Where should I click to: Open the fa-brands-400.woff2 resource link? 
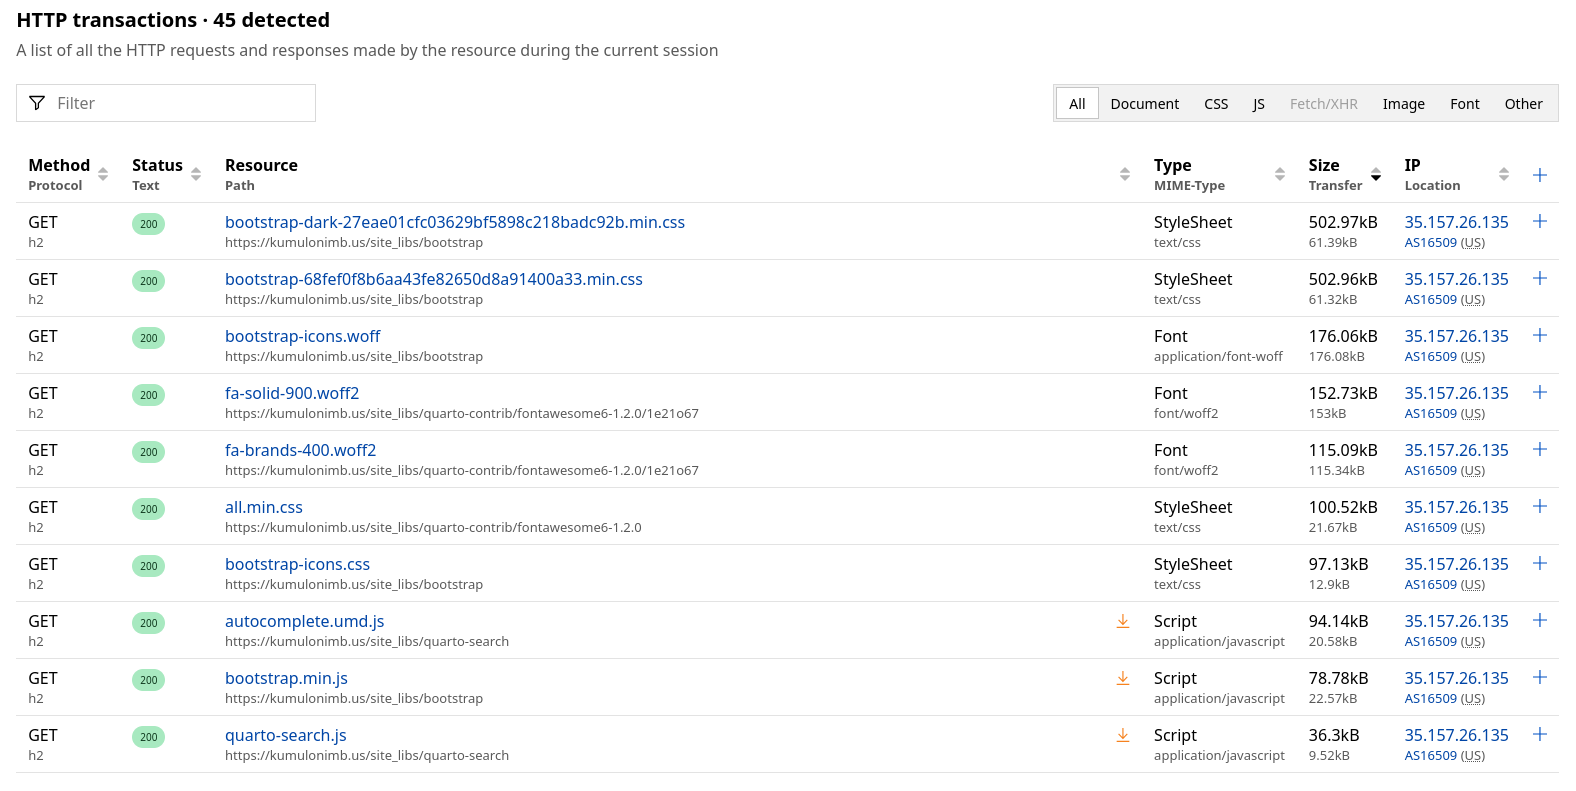[300, 450]
